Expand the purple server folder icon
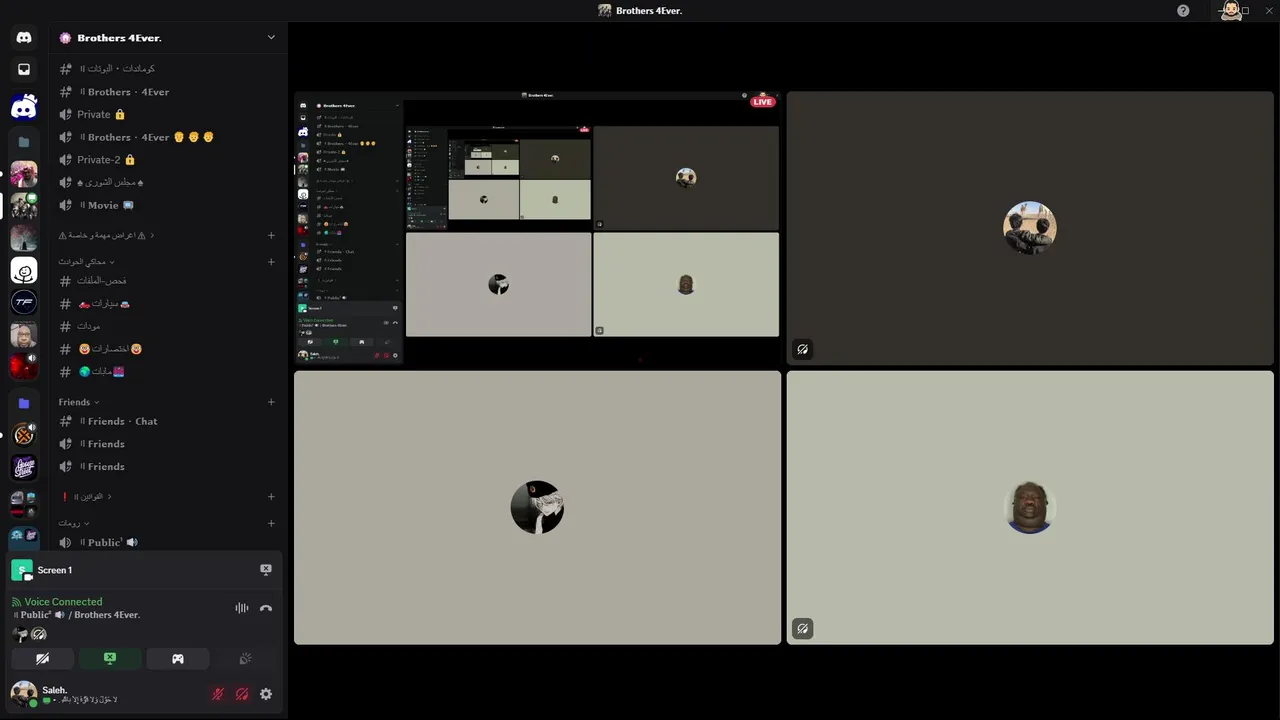This screenshot has height=720, width=1280. click(24, 403)
